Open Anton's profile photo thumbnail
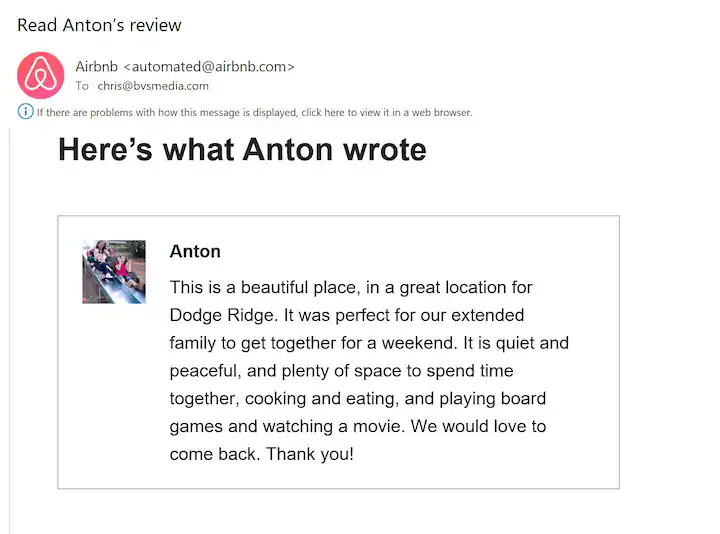 tap(114, 272)
